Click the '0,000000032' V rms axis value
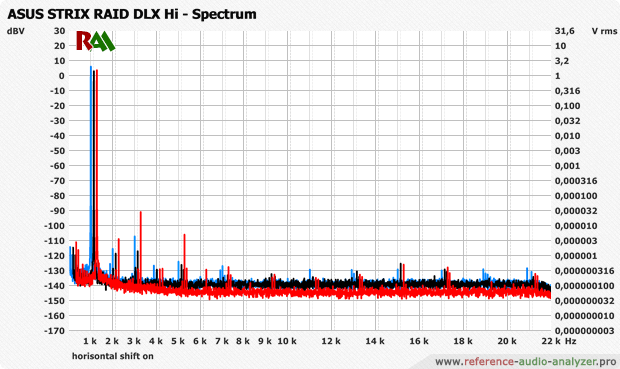 [584, 301]
